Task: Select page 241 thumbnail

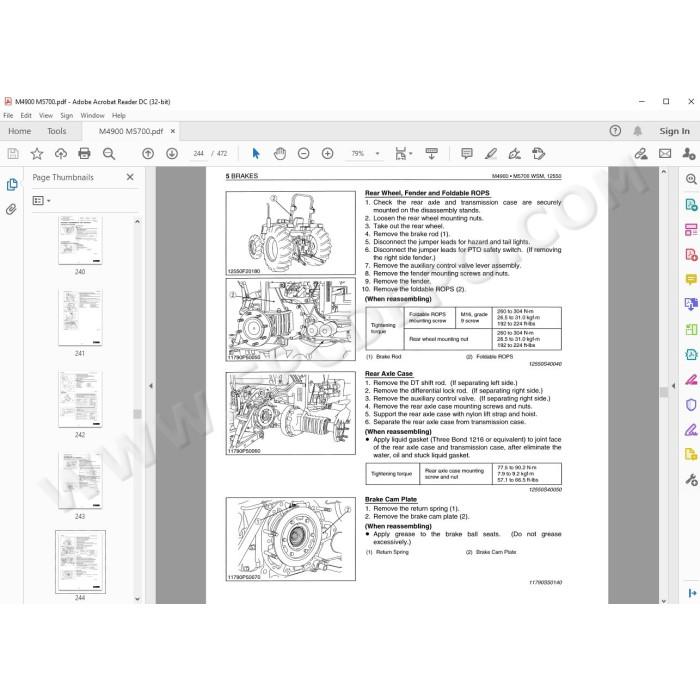Action: (x=80, y=317)
